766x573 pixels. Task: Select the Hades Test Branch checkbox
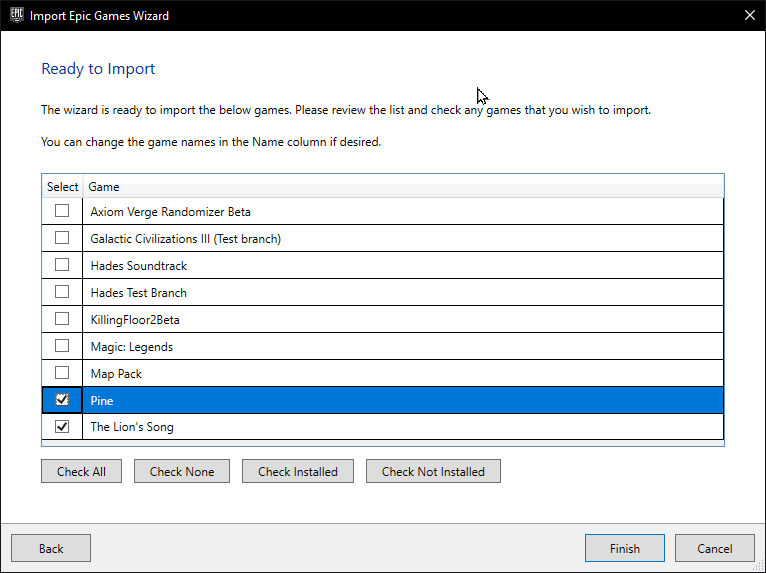pyautogui.click(x=62, y=292)
